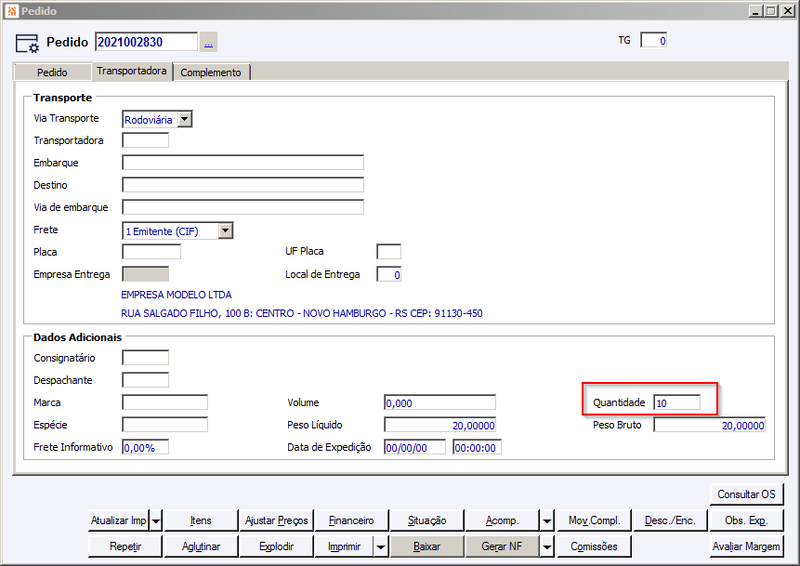Open the Acomp. dropdown arrow

pos(547,521)
